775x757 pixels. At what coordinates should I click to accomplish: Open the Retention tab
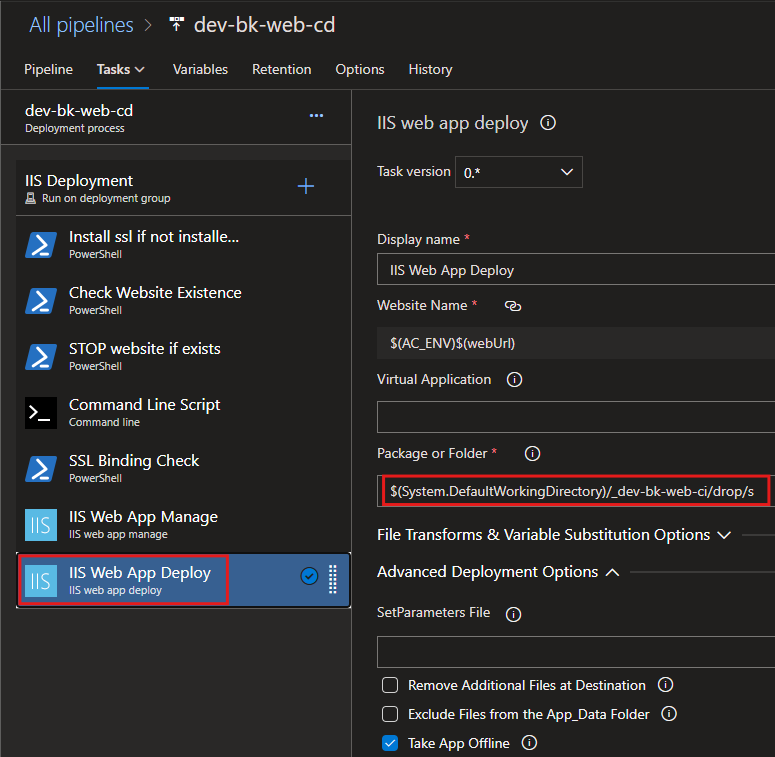pos(282,69)
